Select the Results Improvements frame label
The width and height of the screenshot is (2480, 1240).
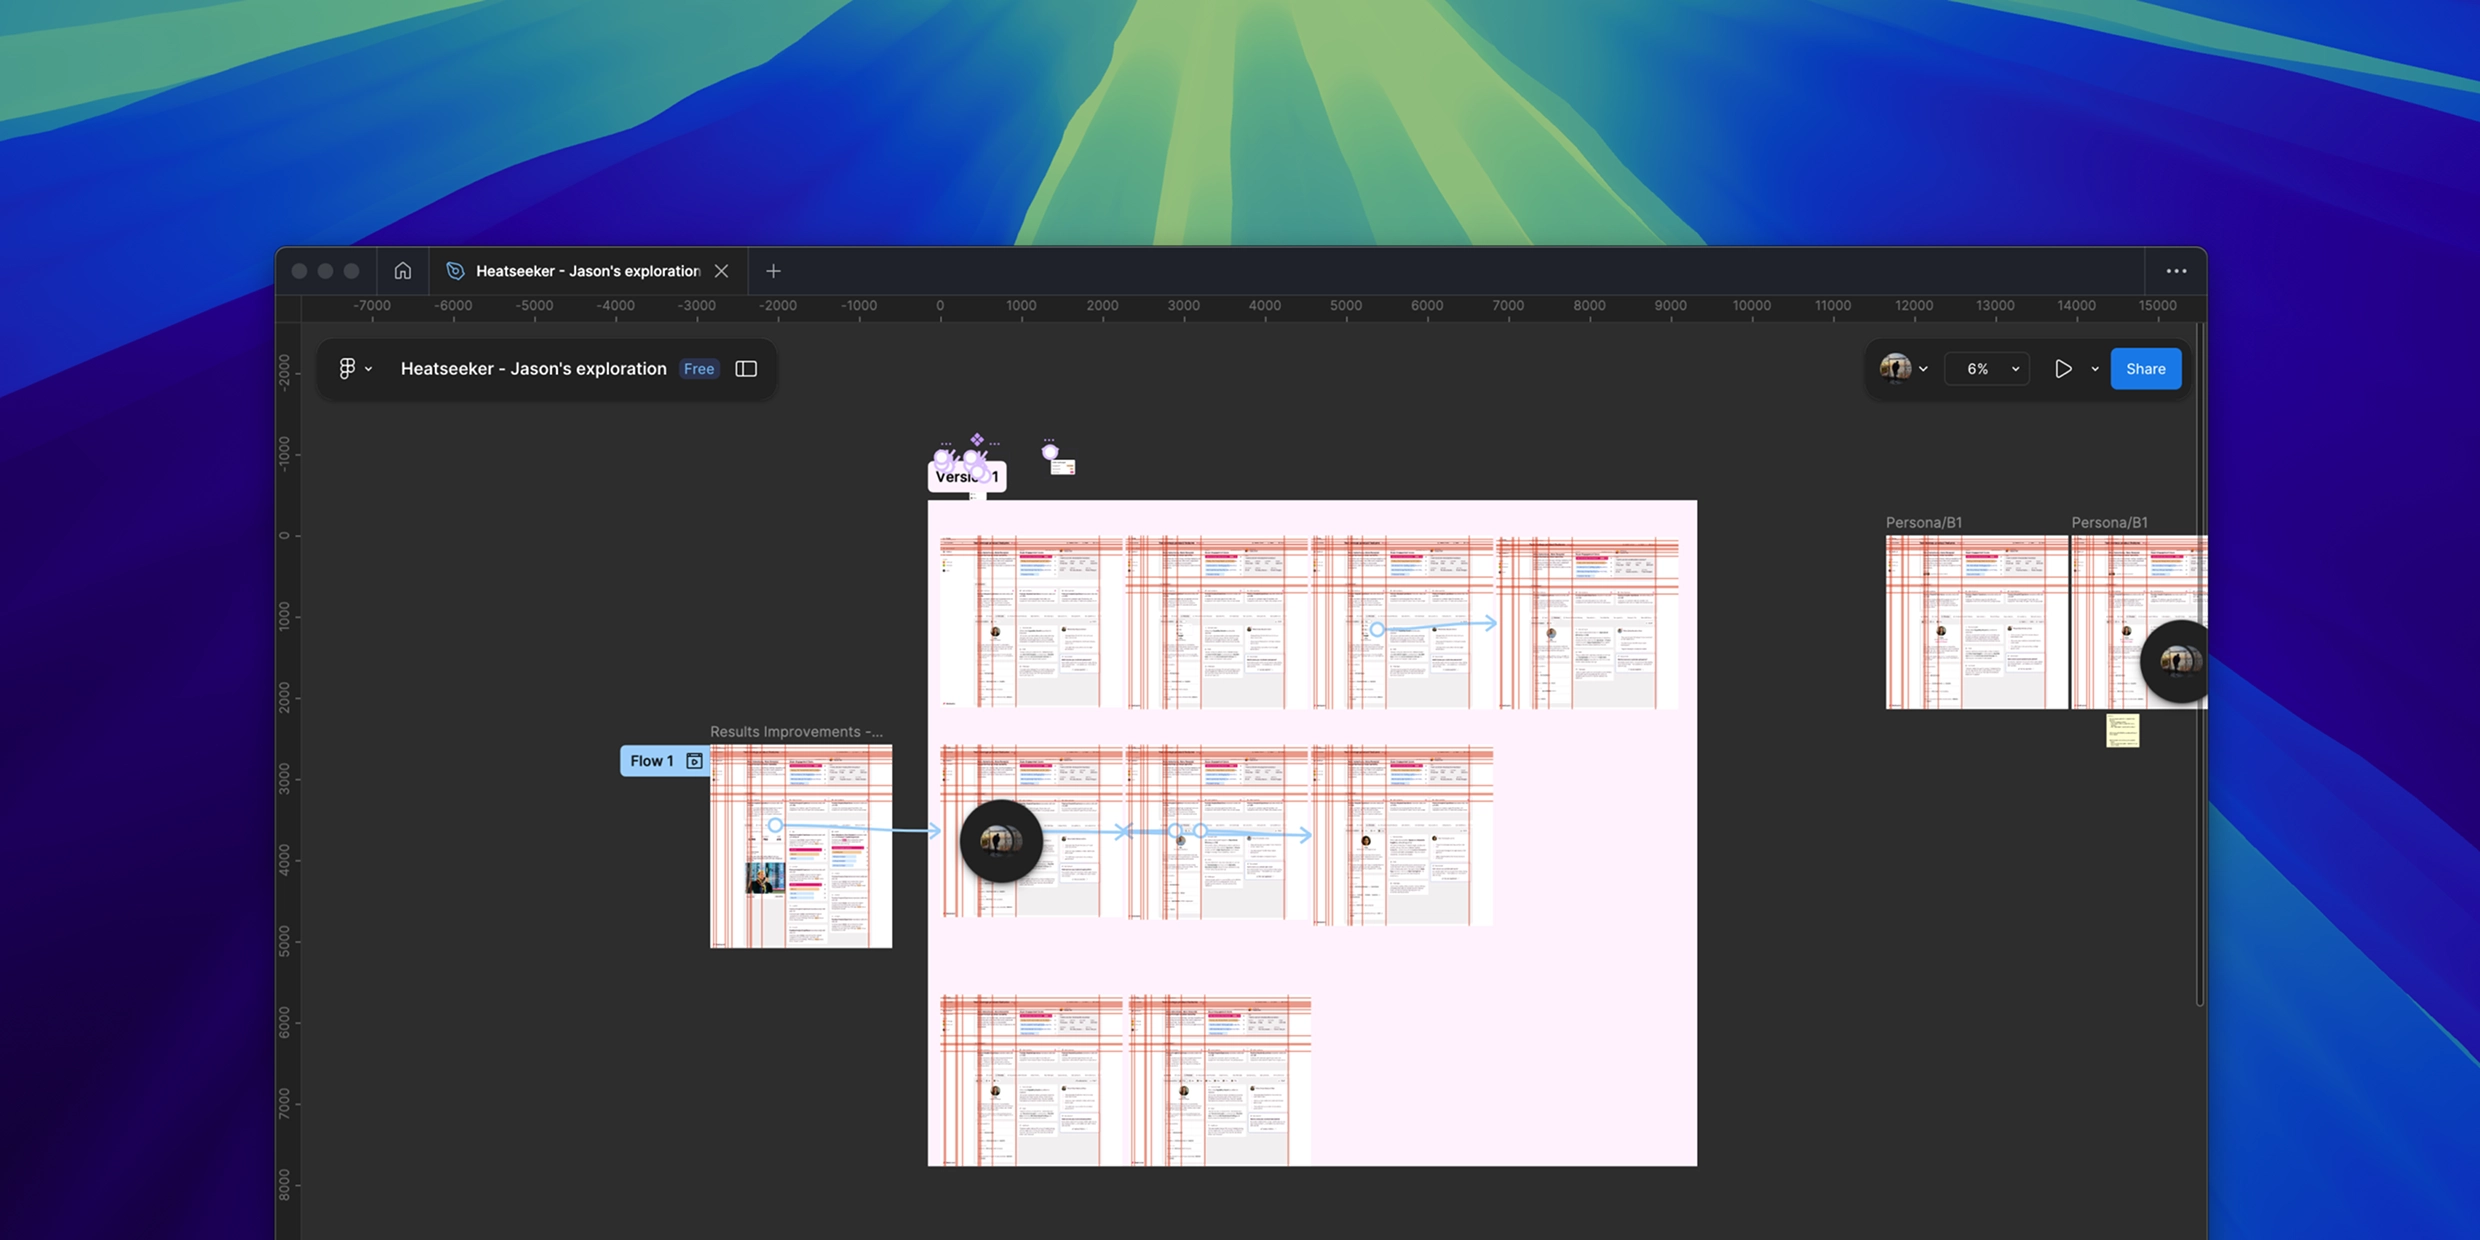coord(795,732)
